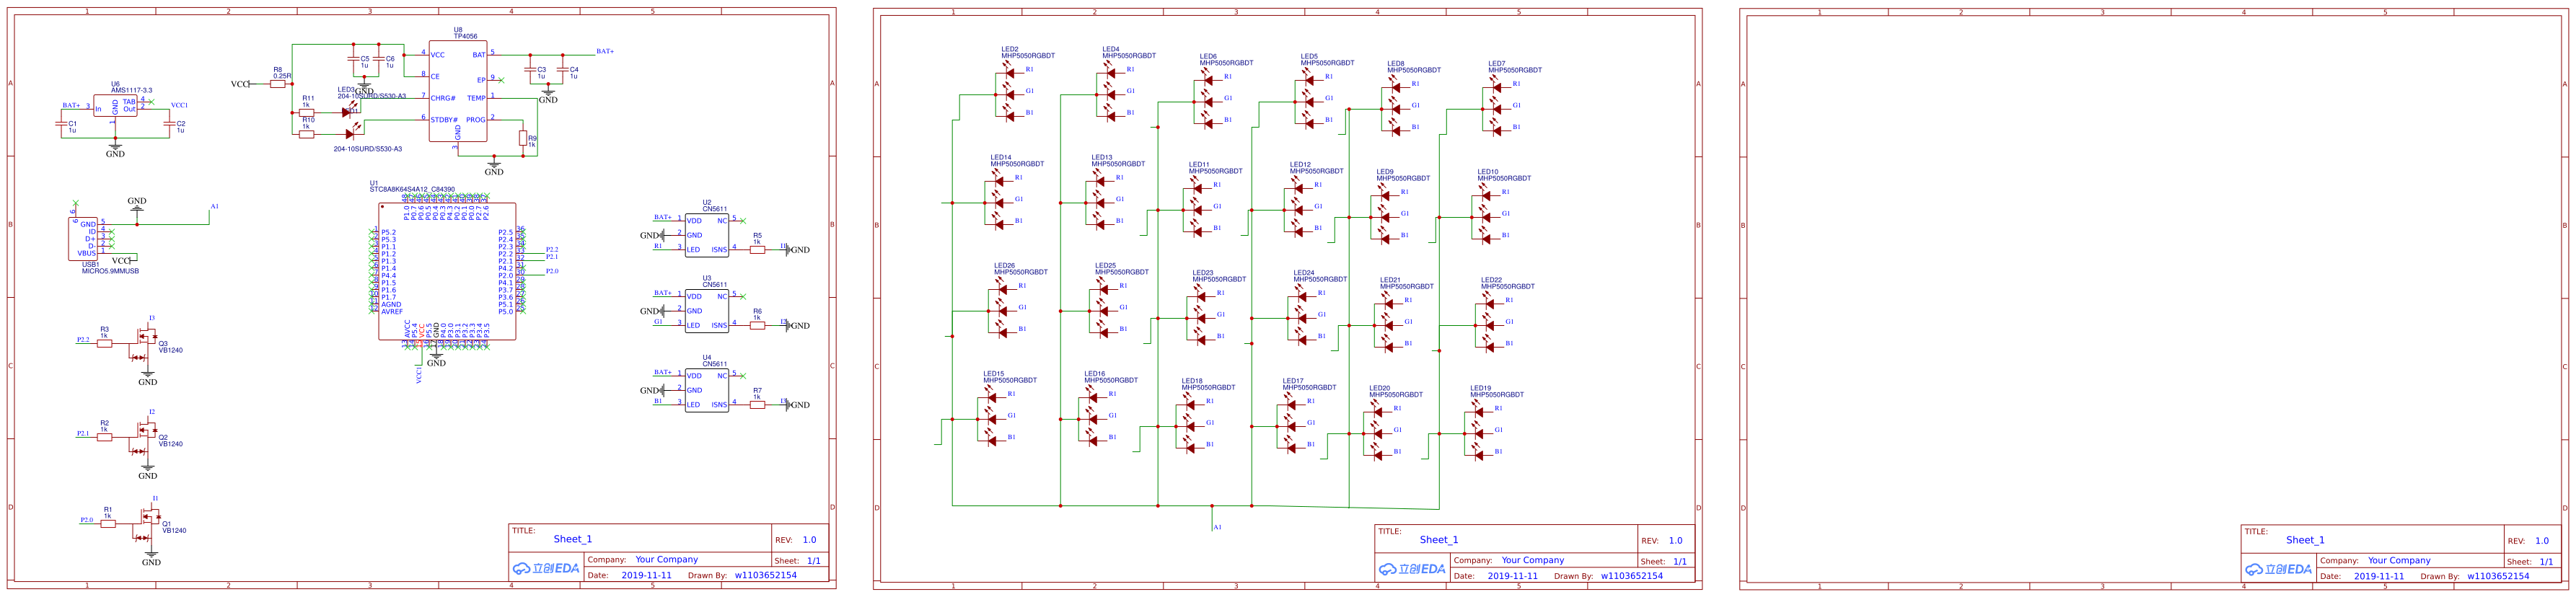The image size is (2576, 597).
Task: Select the STC8A8K64S4A12 microcontroller symbol
Action: click(447, 272)
